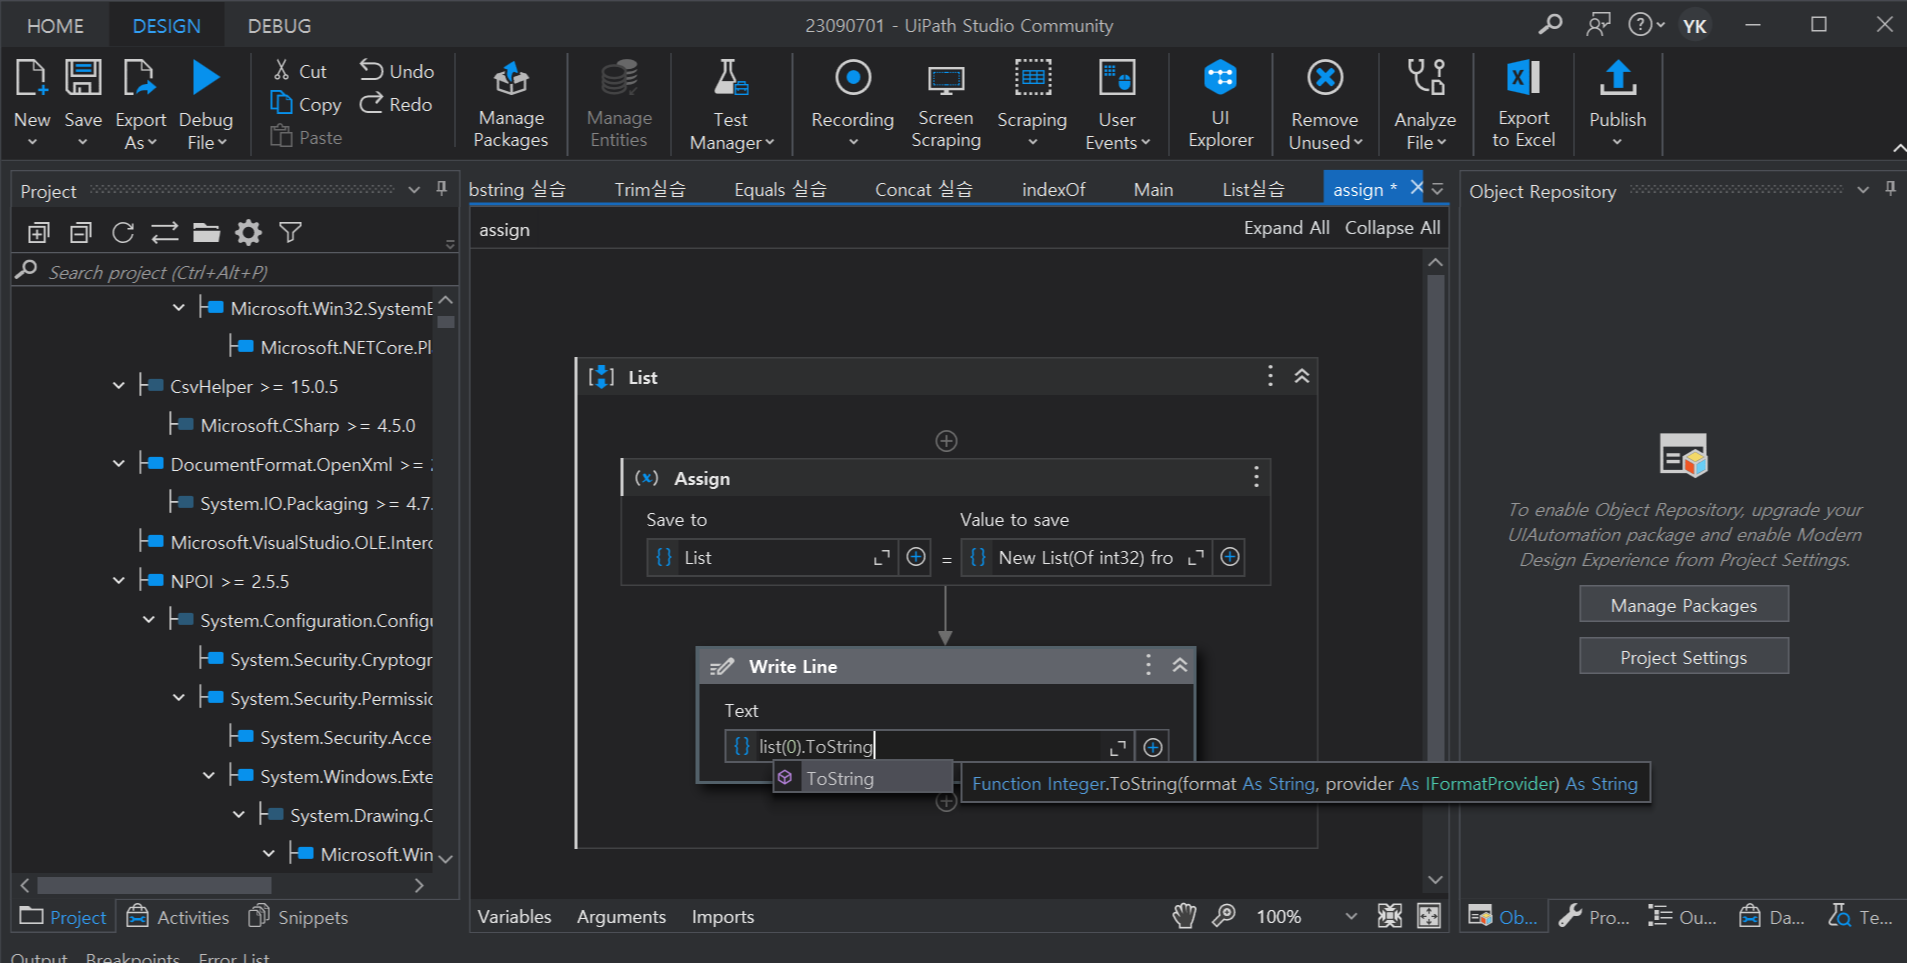Add activity above Assign with plus
Screen dimensions: 1907x963
click(x=946, y=441)
